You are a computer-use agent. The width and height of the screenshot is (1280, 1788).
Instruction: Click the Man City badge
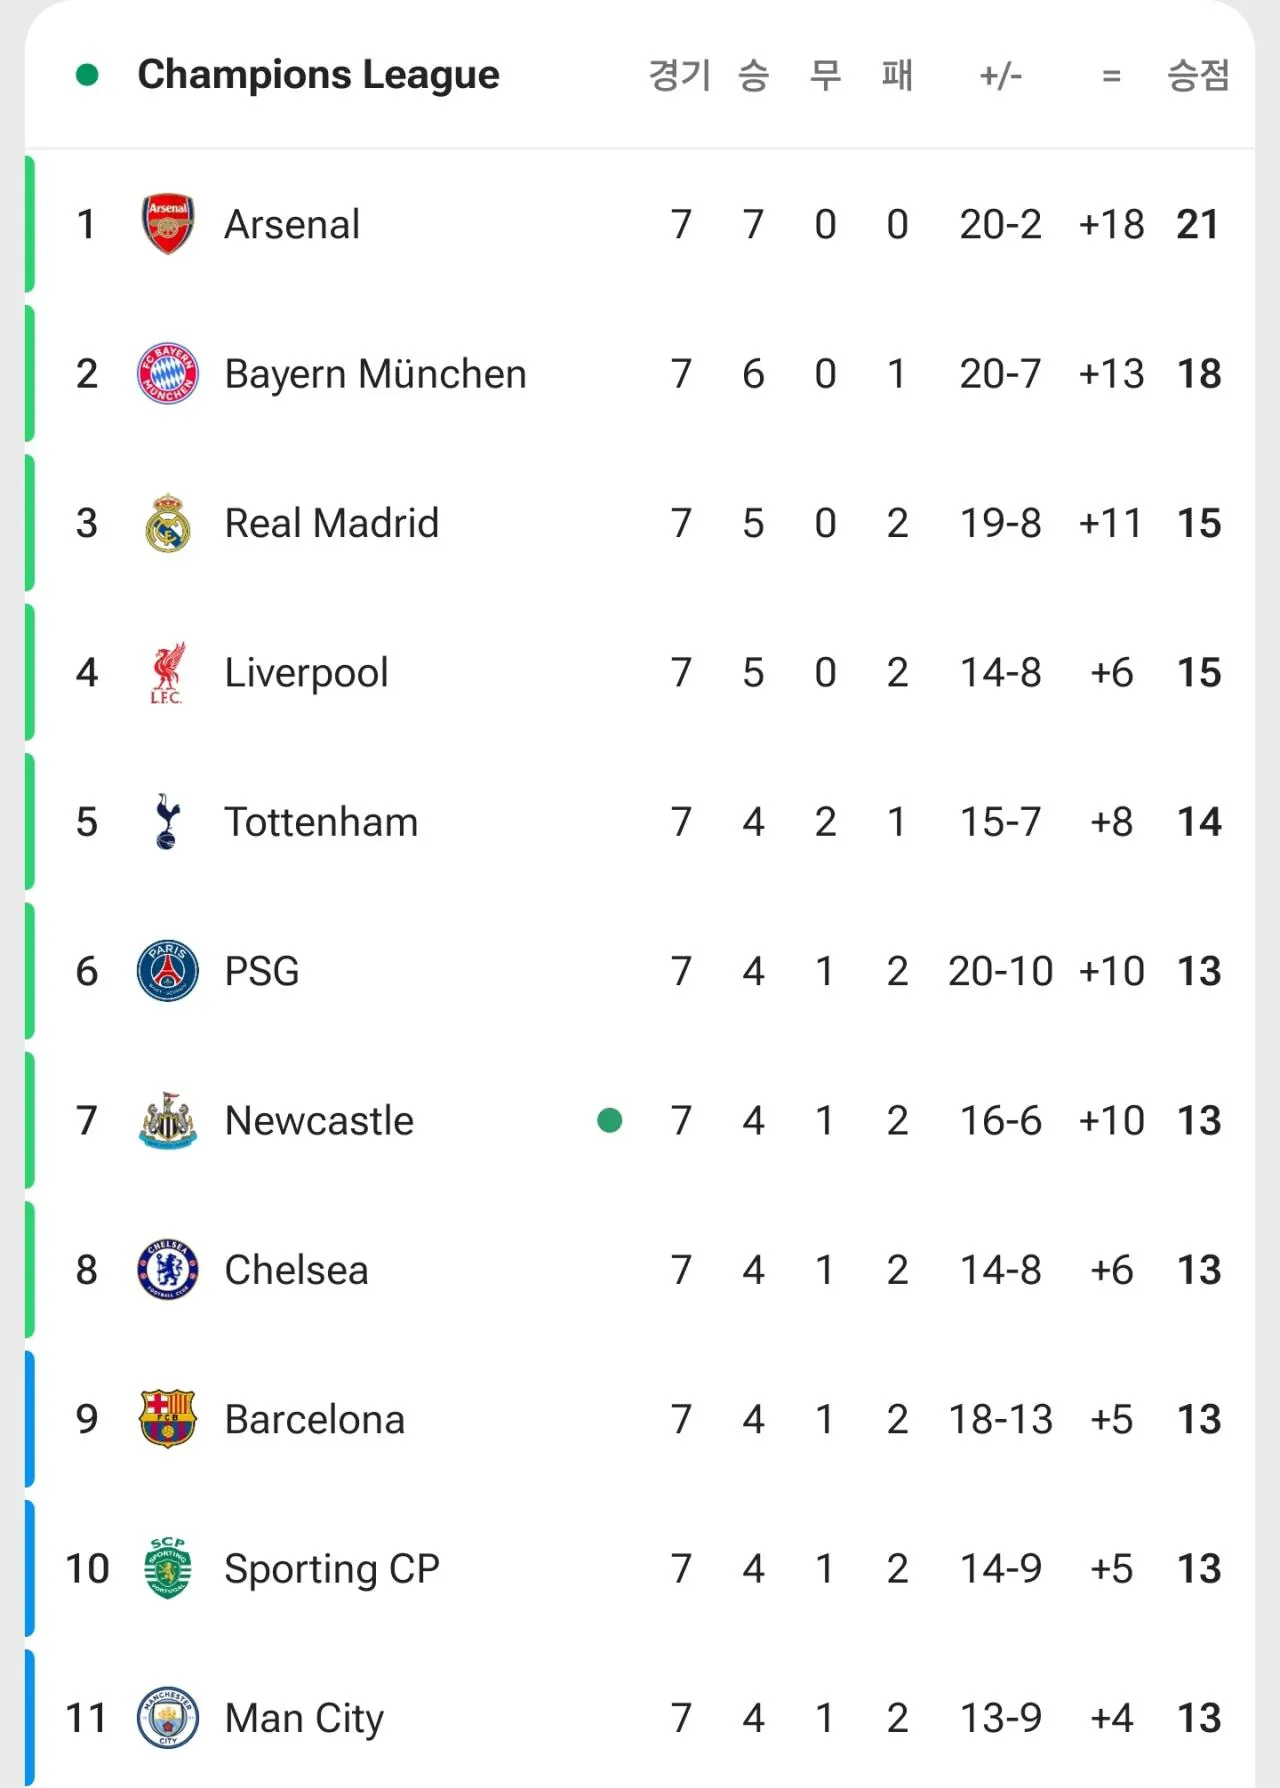[167, 1718]
